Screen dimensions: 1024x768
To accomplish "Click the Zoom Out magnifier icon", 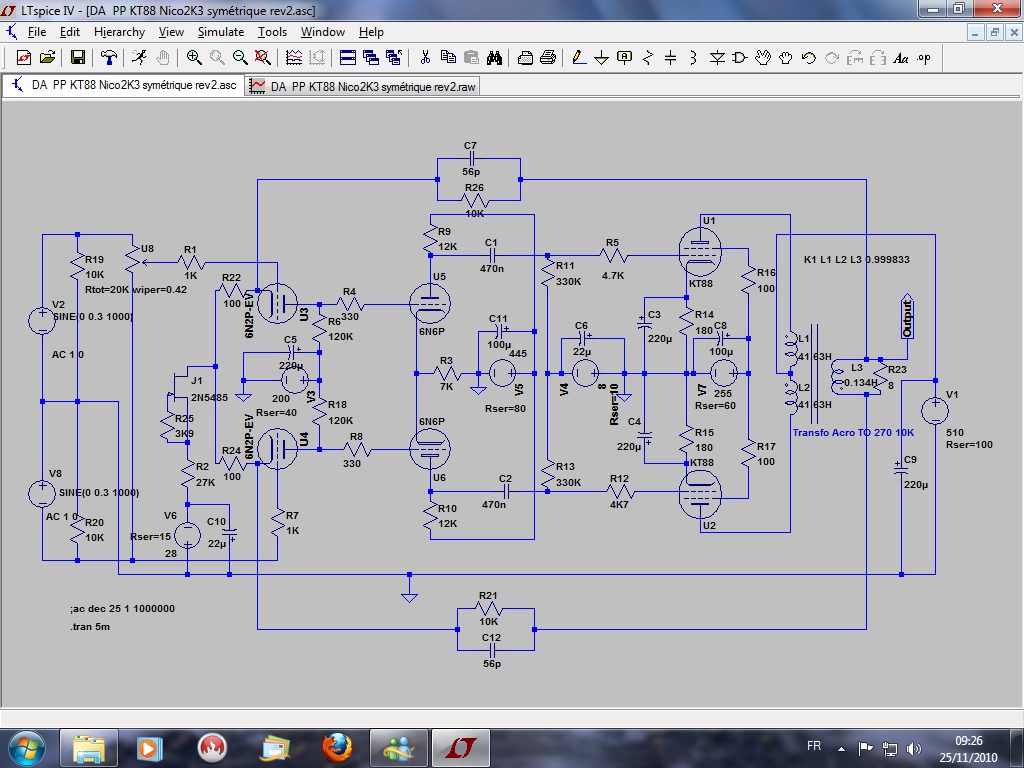I will click(240, 58).
